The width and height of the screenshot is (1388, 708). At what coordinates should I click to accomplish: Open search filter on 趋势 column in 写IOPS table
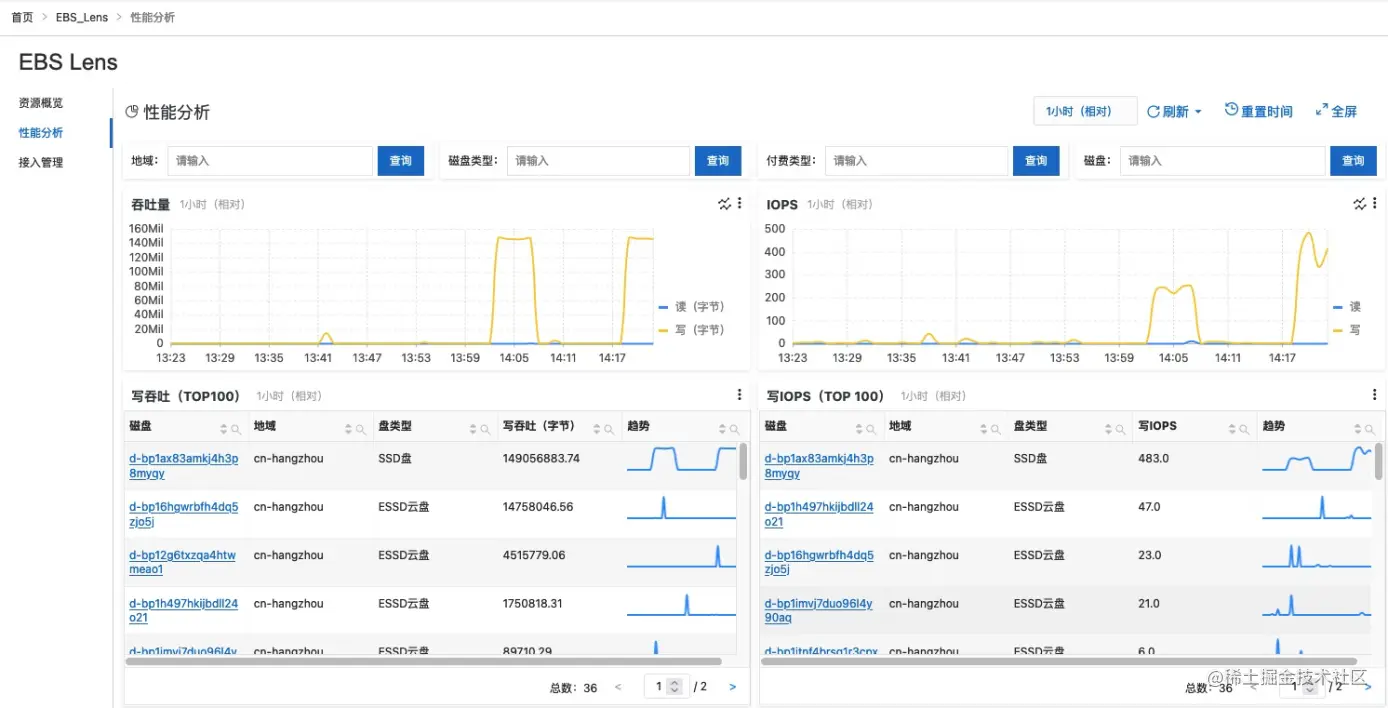(x=1369, y=429)
